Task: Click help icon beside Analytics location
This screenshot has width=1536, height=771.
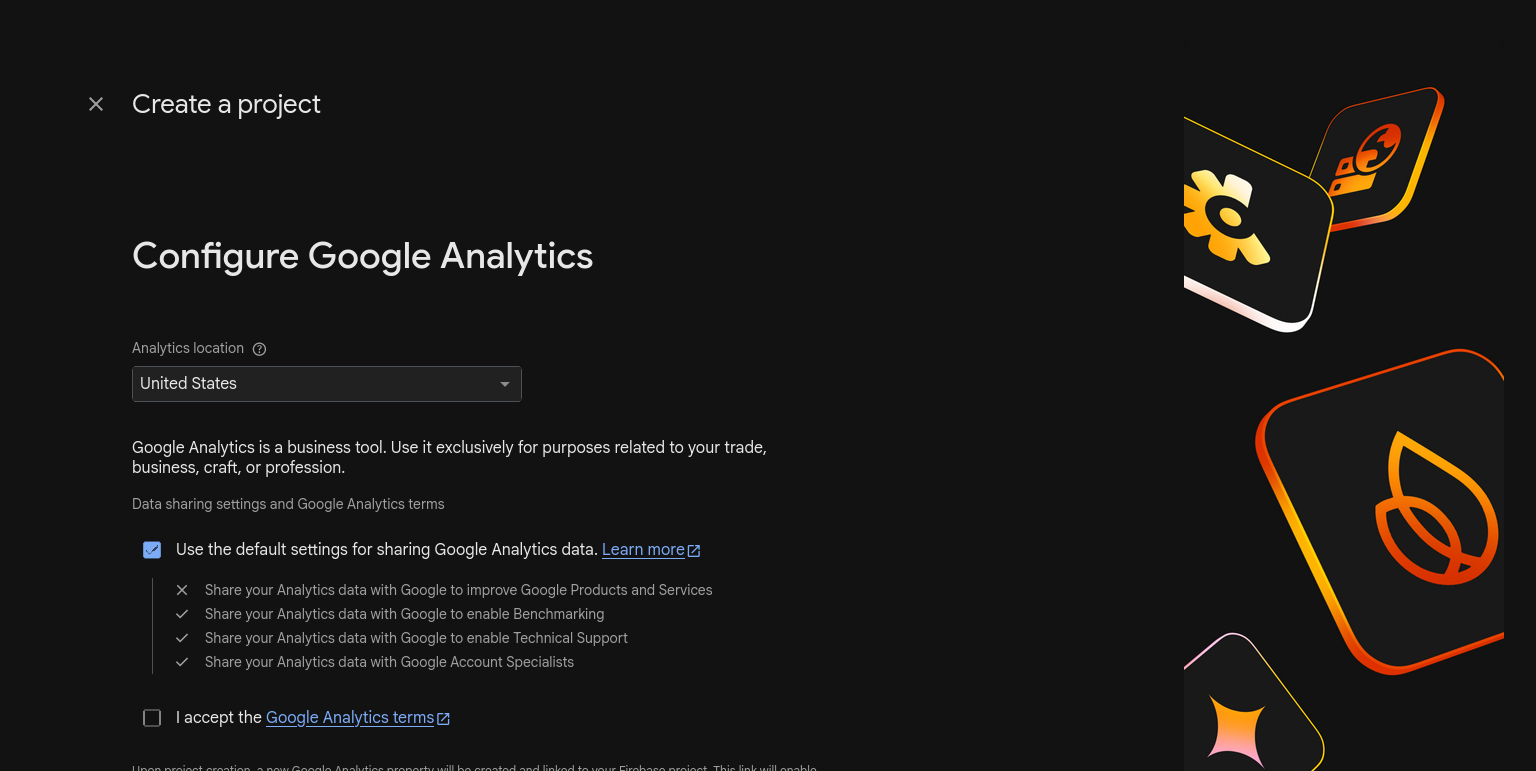Action: [260, 349]
